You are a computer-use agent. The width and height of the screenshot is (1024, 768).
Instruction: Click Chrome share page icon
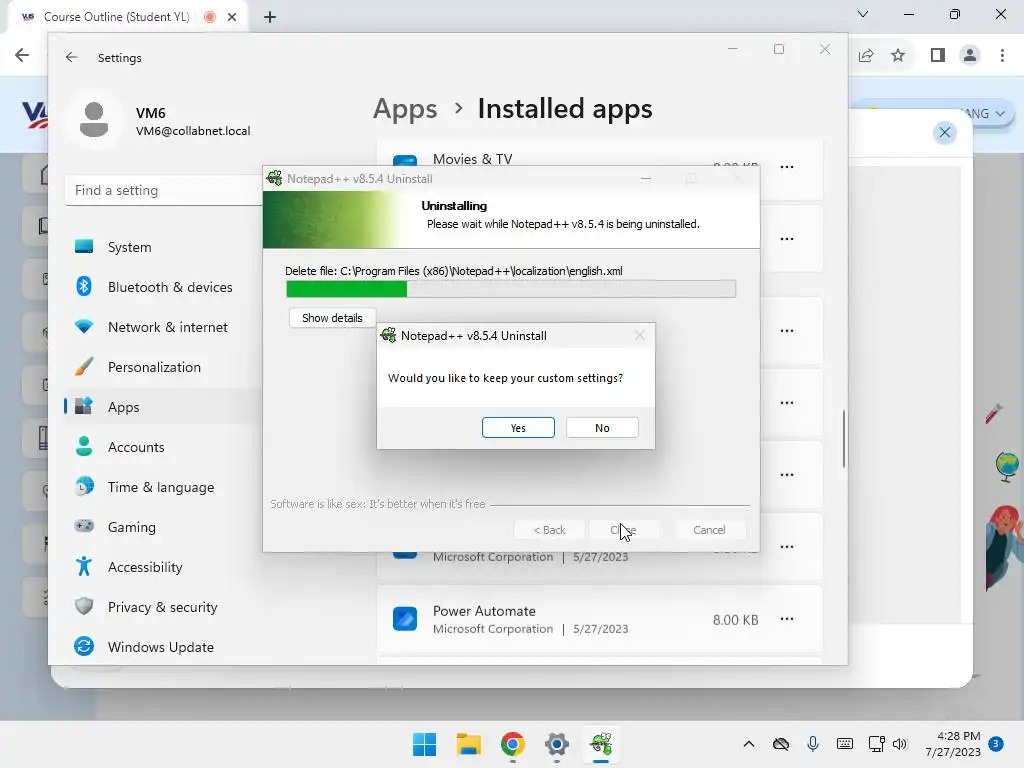[866, 56]
